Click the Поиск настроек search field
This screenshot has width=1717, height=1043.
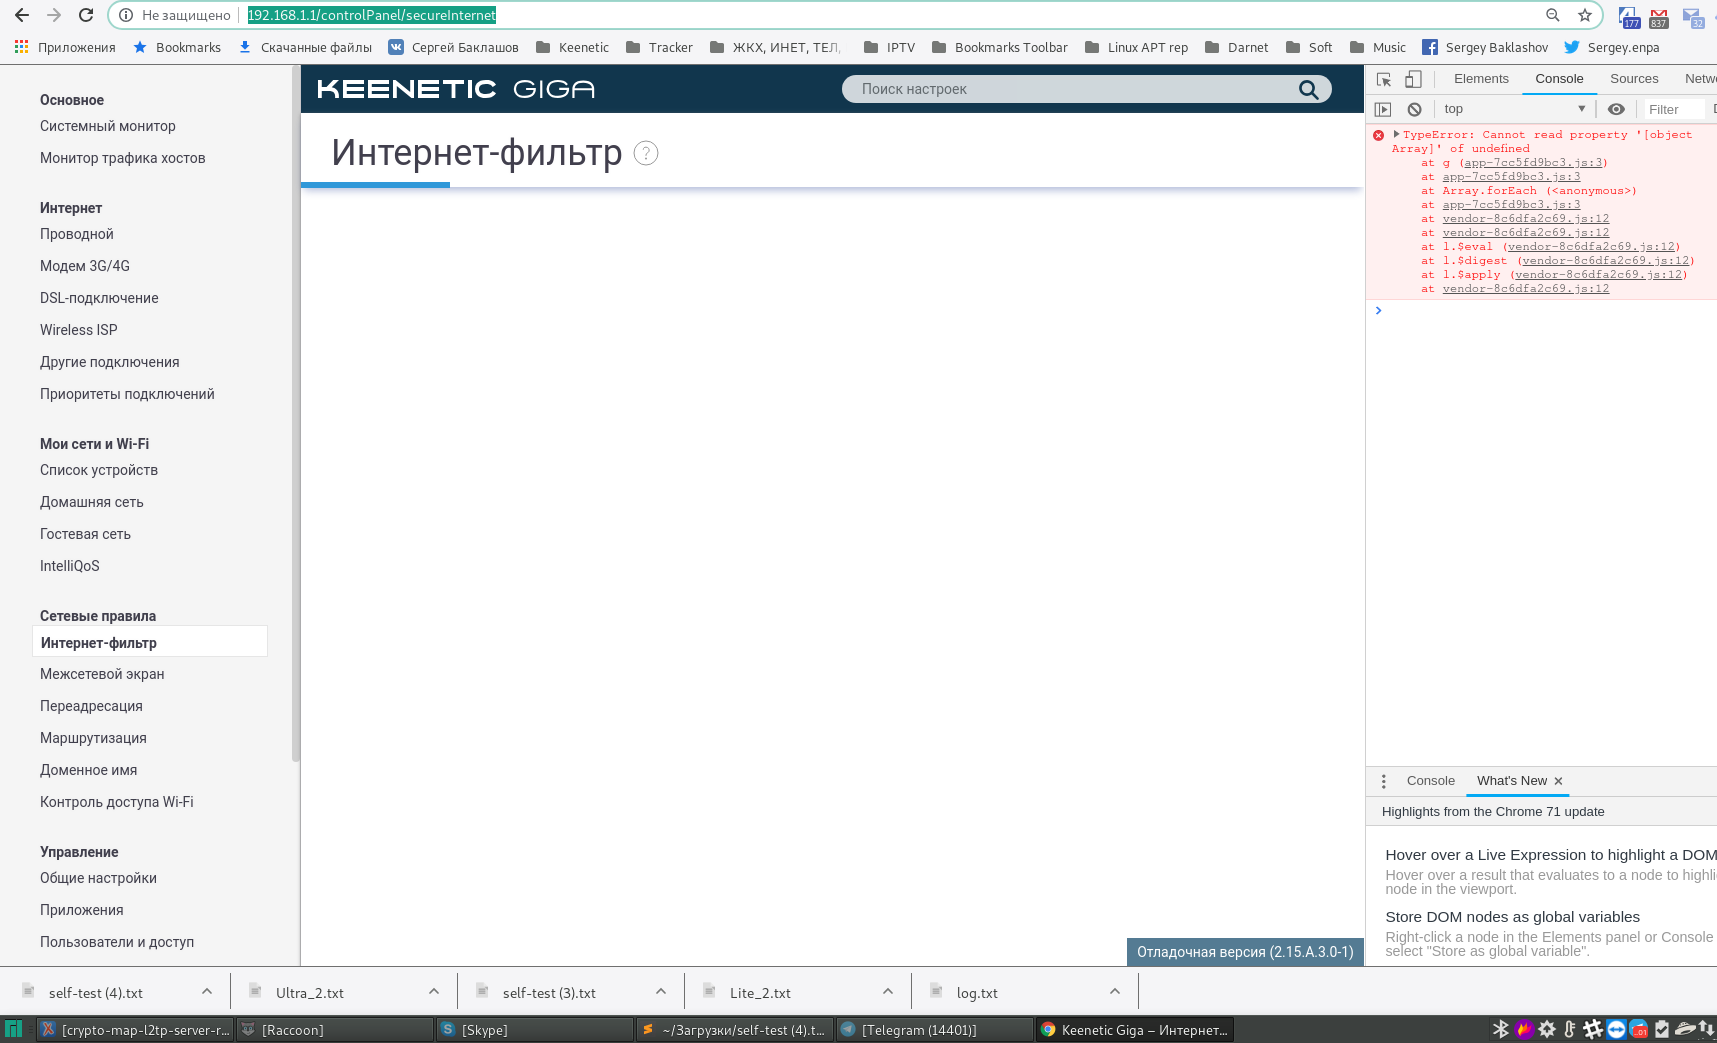coord(1070,89)
